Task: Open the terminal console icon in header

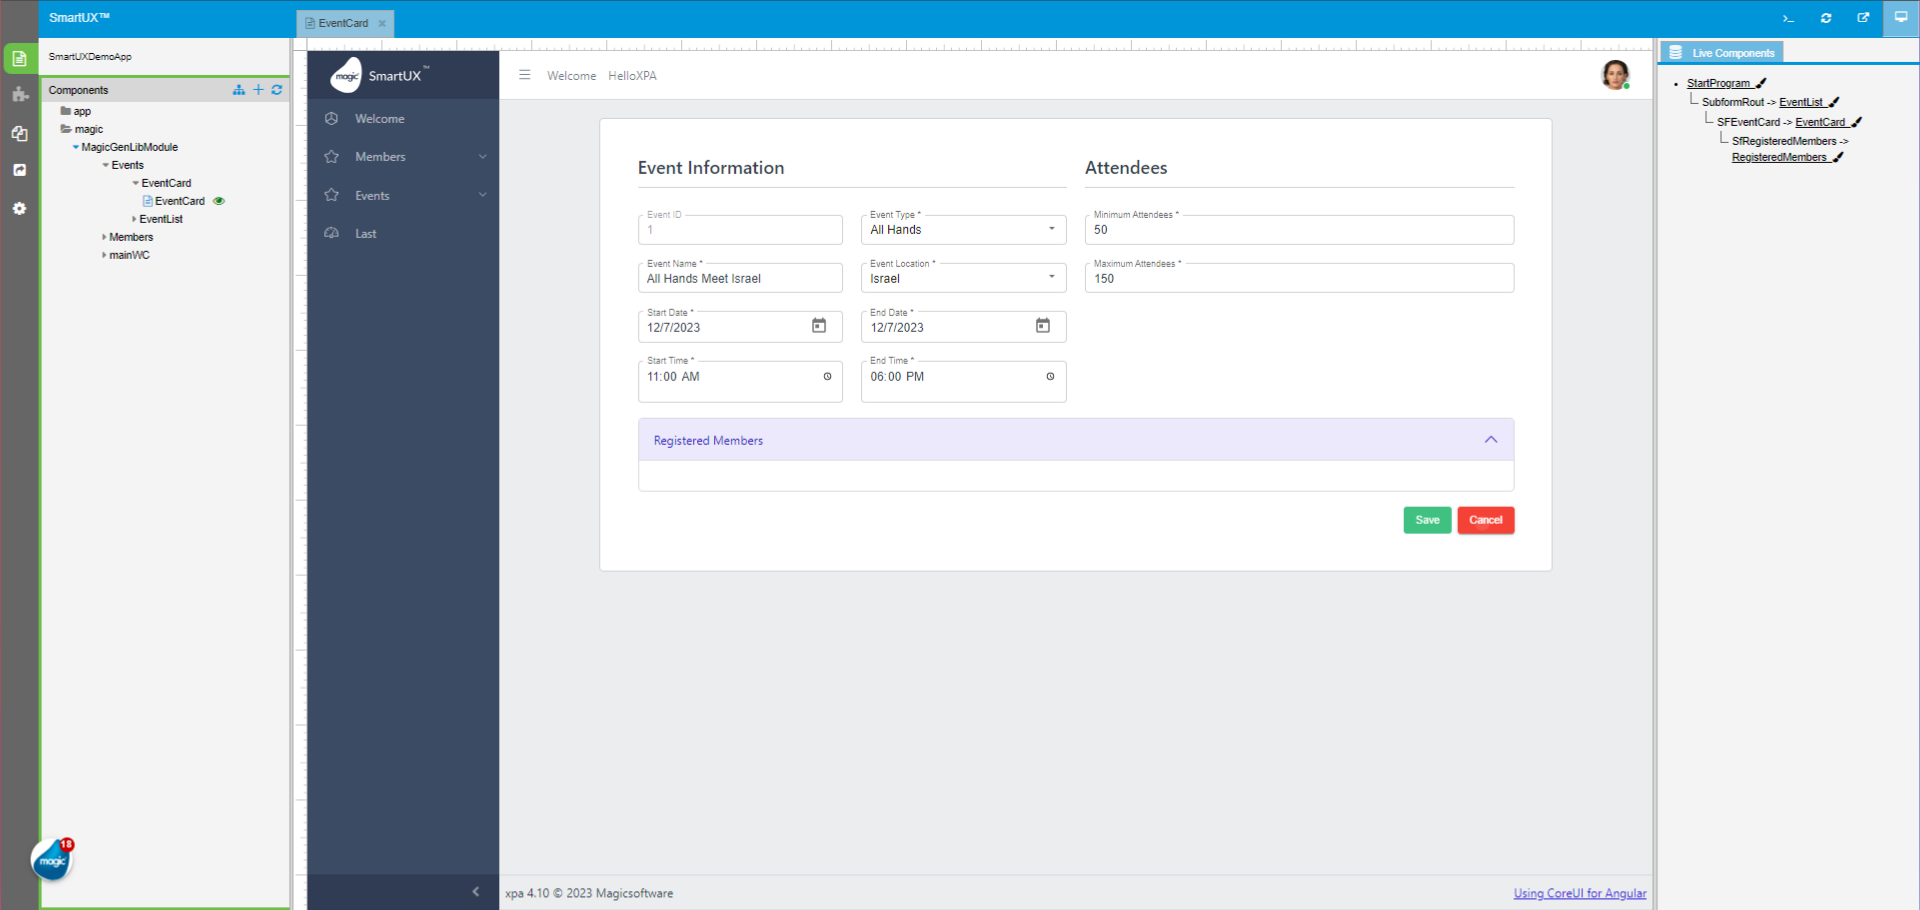Action: pos(1788,18)
